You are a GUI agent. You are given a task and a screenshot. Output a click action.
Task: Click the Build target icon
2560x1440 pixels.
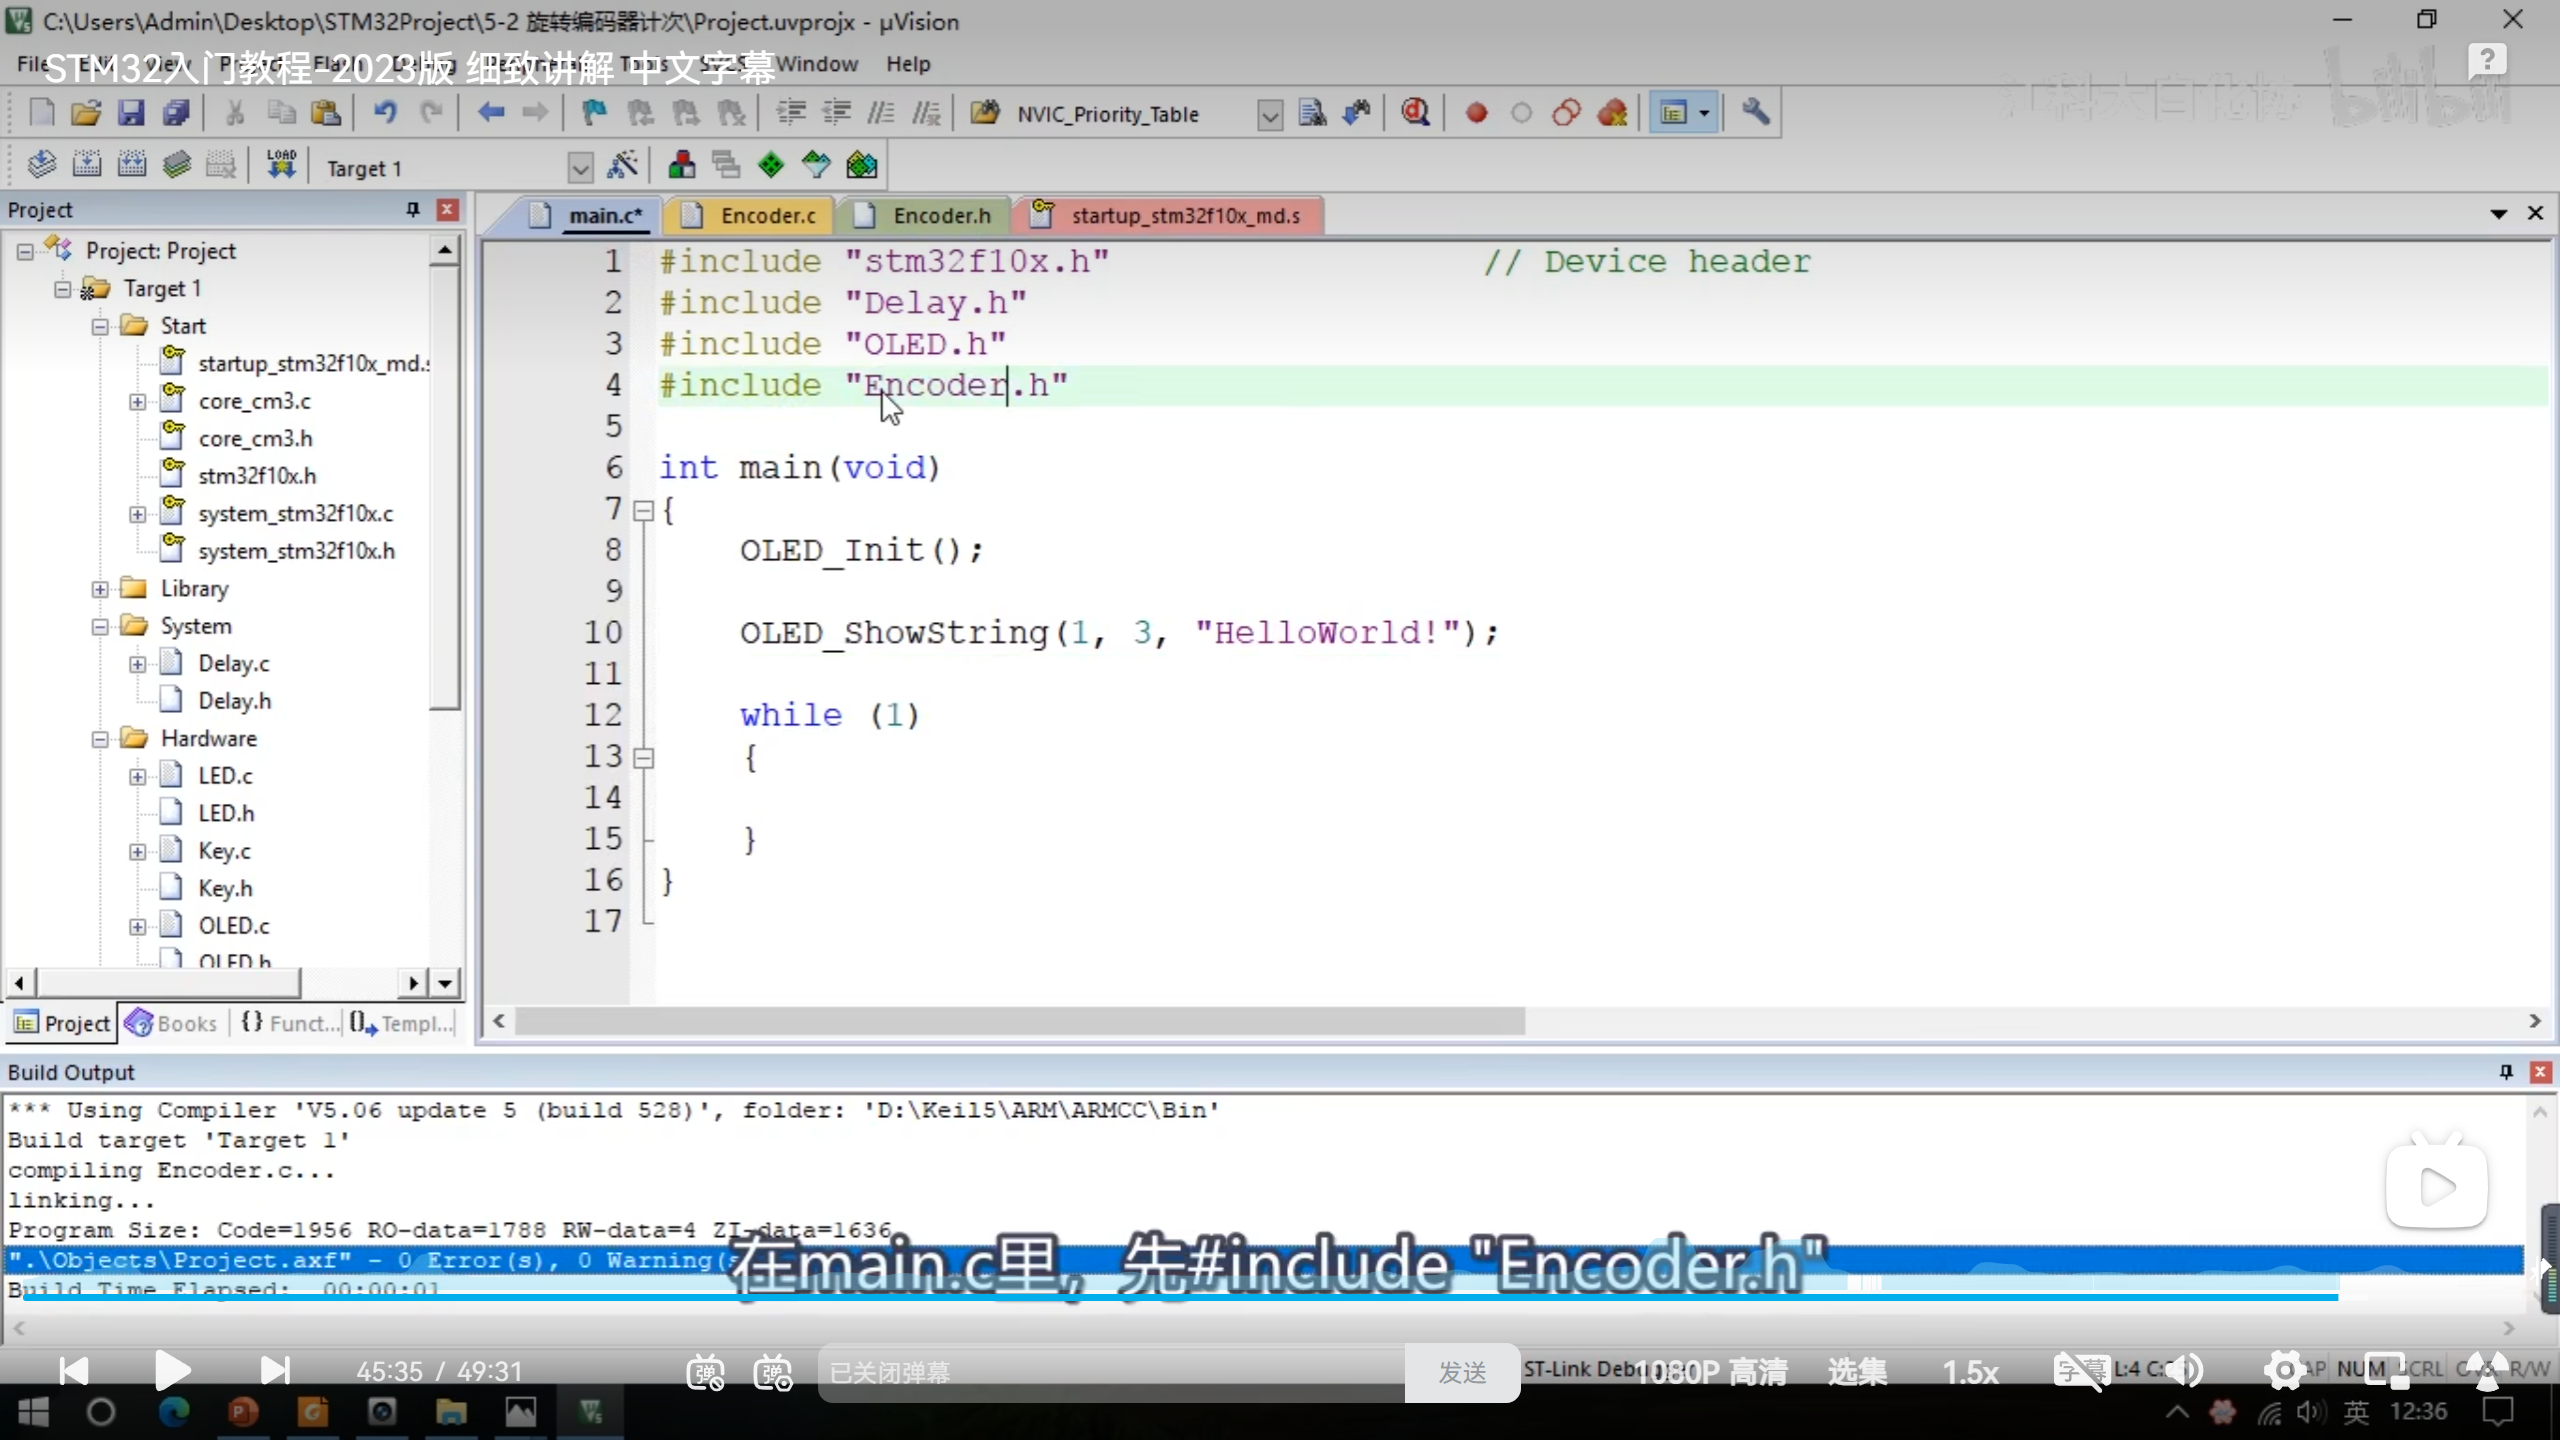[x=87, y=165]
